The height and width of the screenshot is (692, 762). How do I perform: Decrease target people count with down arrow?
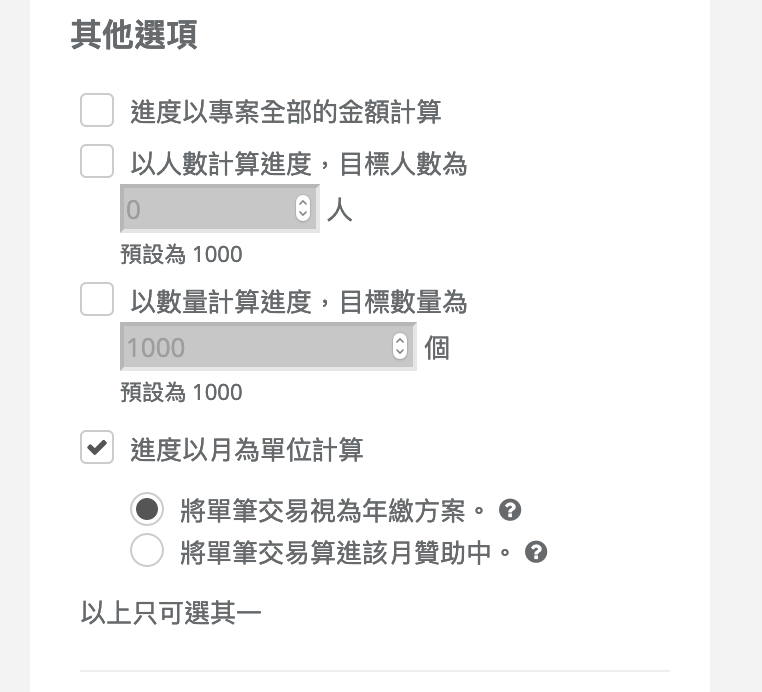point(303,214)
